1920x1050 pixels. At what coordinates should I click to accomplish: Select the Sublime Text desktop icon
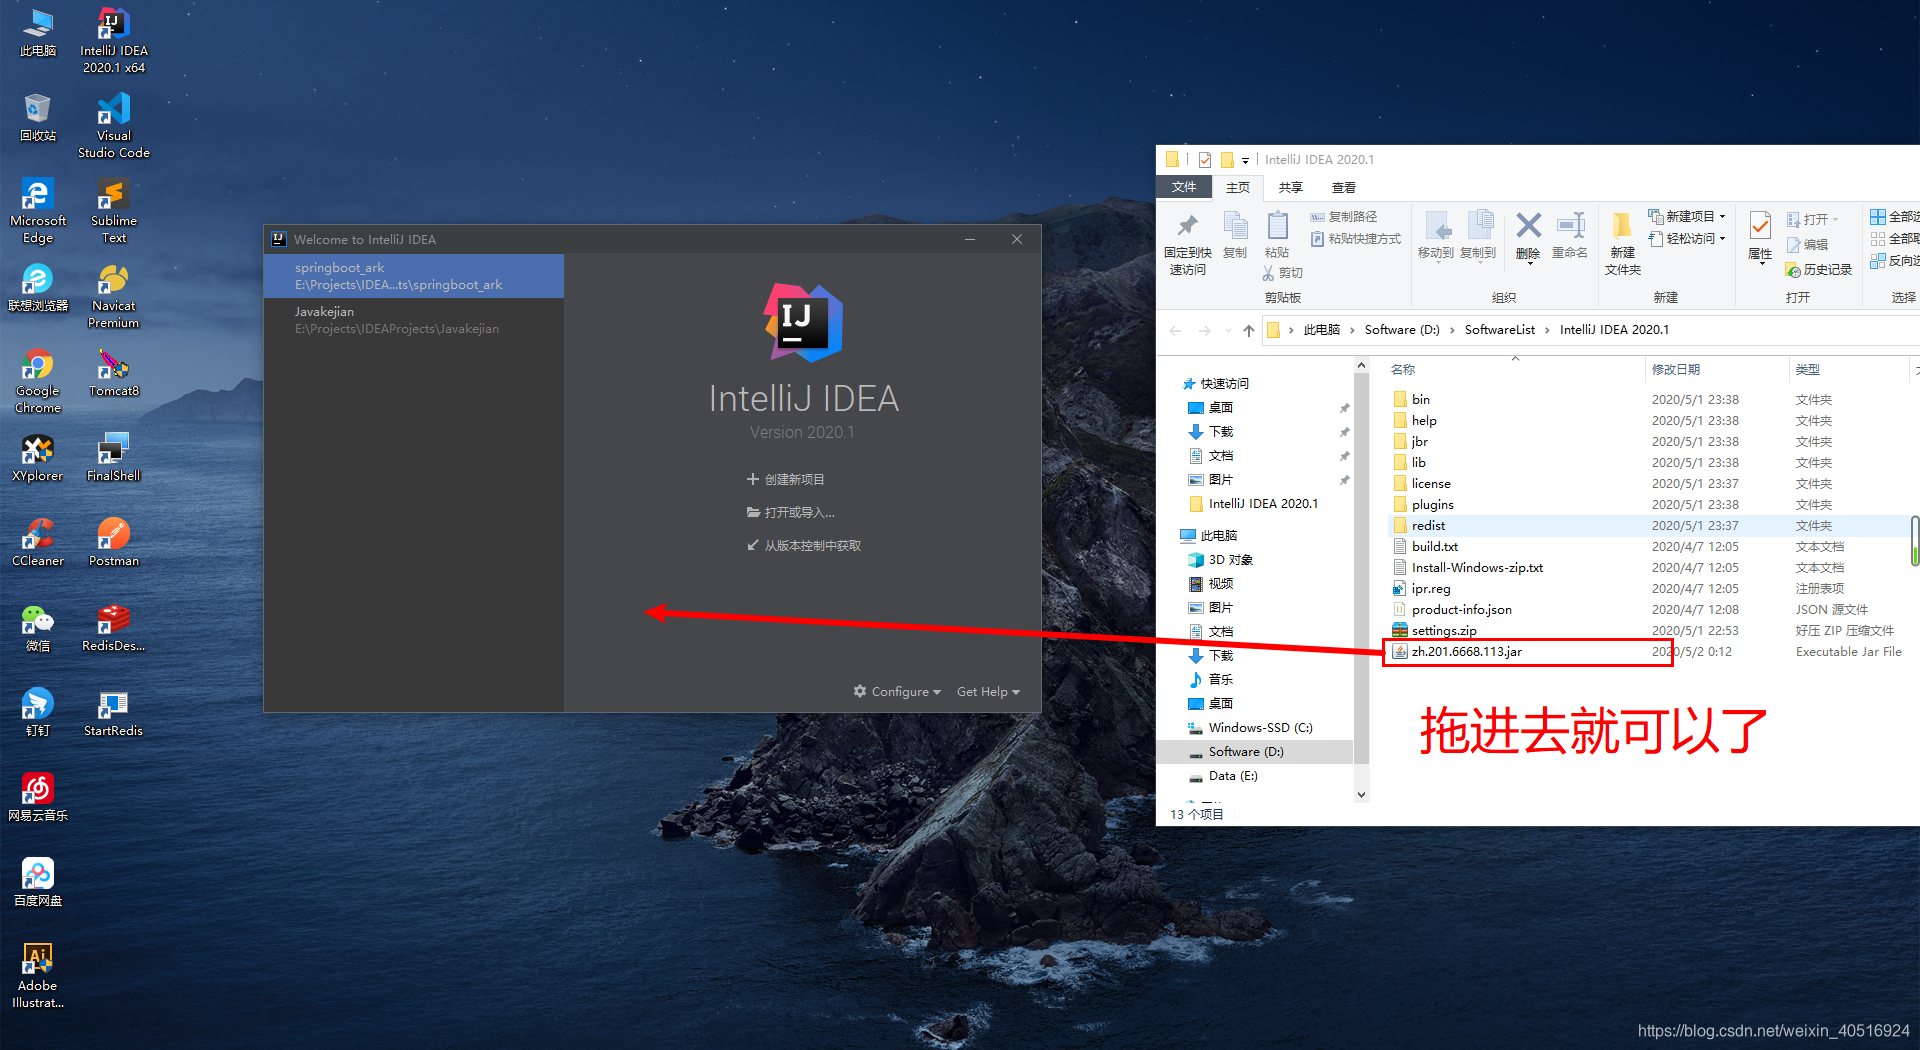113,210
